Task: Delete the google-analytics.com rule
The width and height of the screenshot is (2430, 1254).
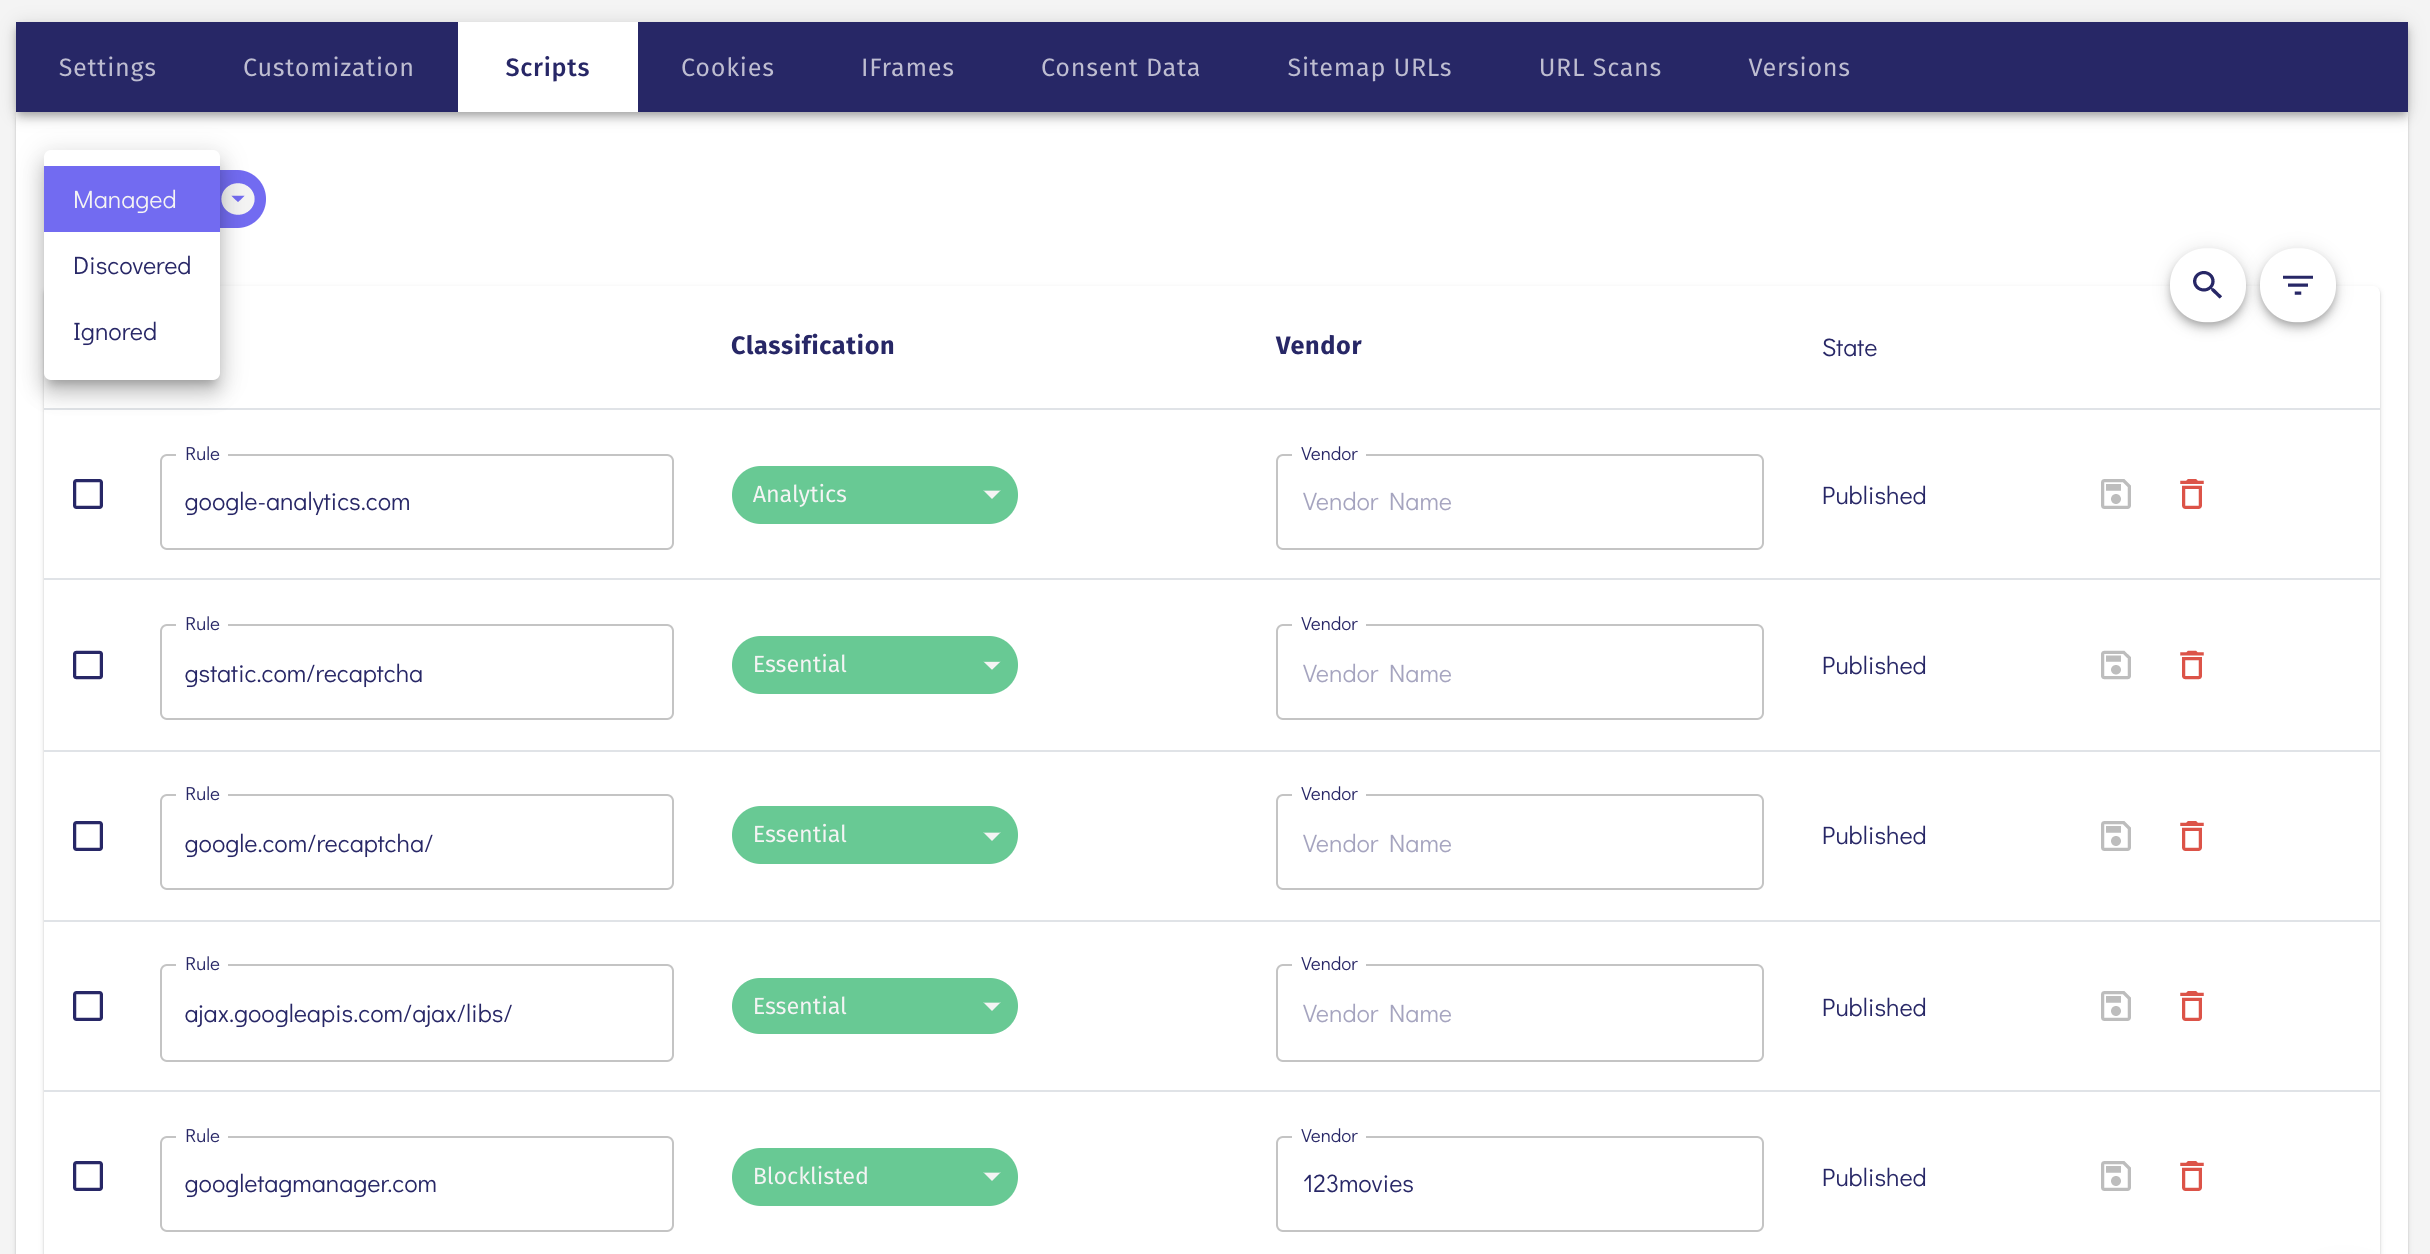Action: tap(2191, 495)
